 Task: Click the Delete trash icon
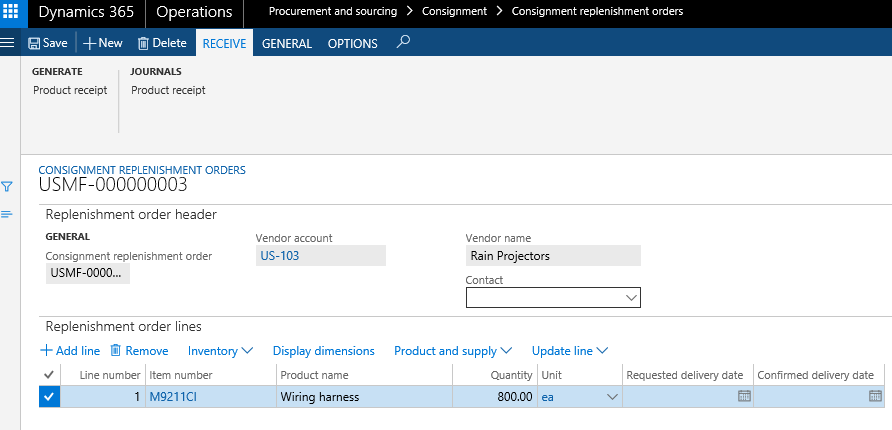(x=143, y=43)
